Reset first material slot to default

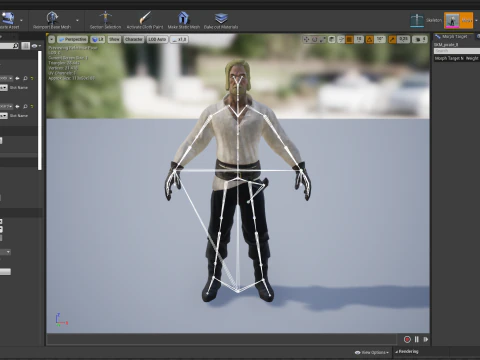click(x=32, y=78)
